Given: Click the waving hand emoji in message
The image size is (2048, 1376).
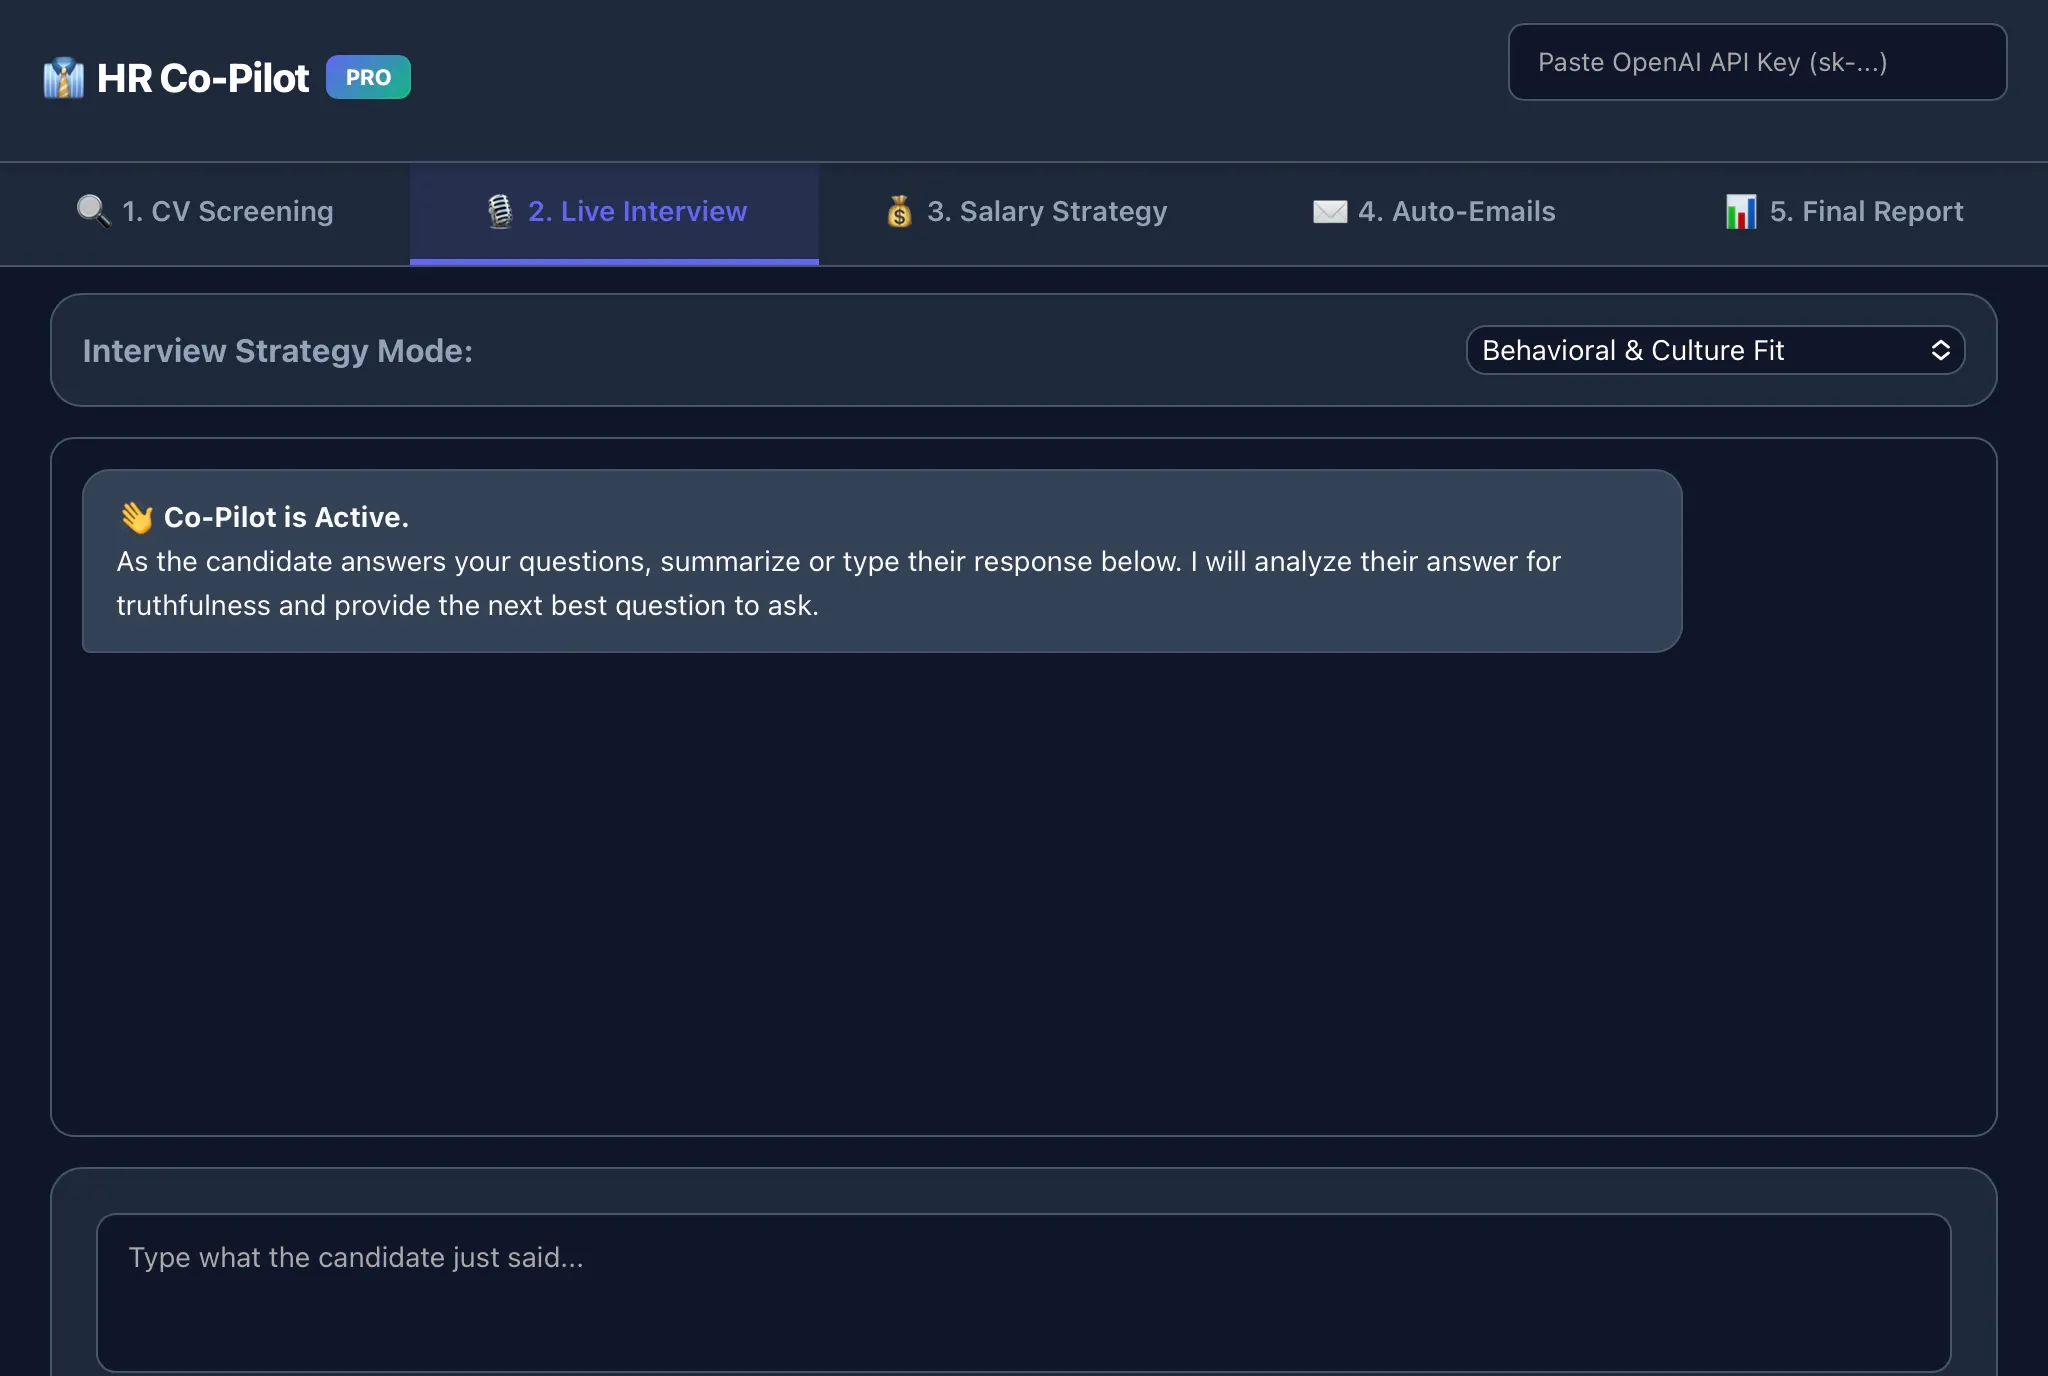Looking at the screenshot, I should [x=137, y=517].
